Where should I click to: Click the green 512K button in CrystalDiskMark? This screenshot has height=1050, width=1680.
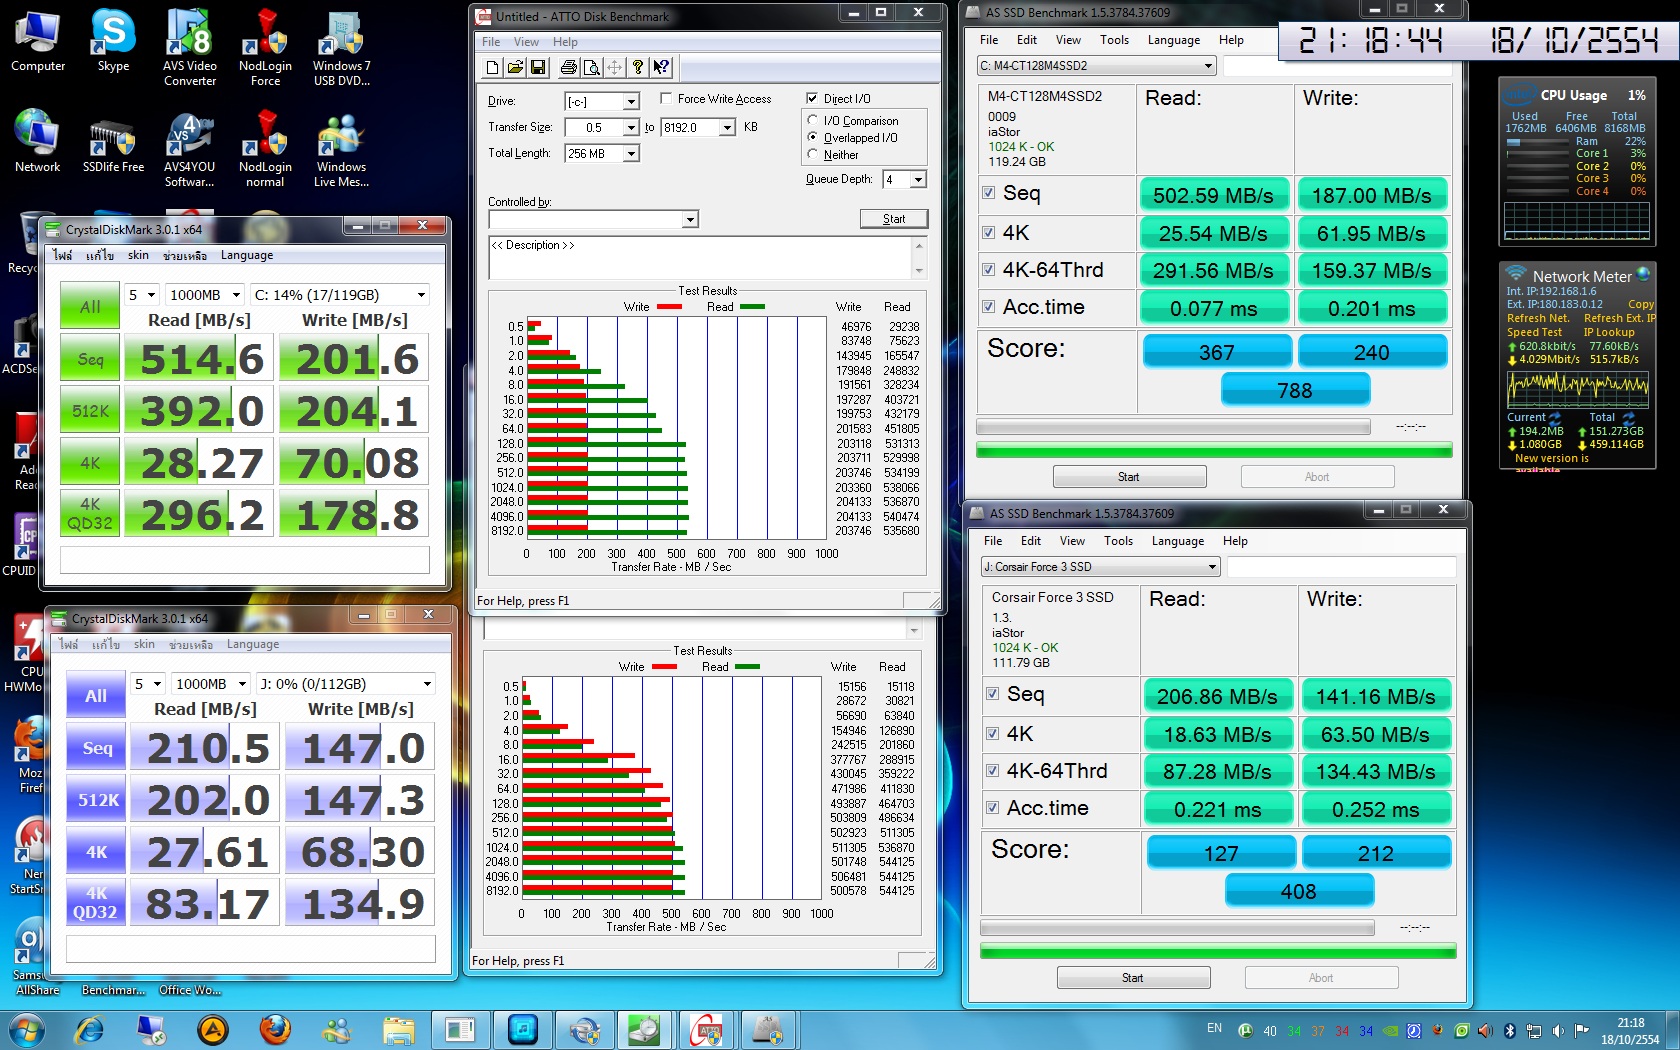(90, 411)
